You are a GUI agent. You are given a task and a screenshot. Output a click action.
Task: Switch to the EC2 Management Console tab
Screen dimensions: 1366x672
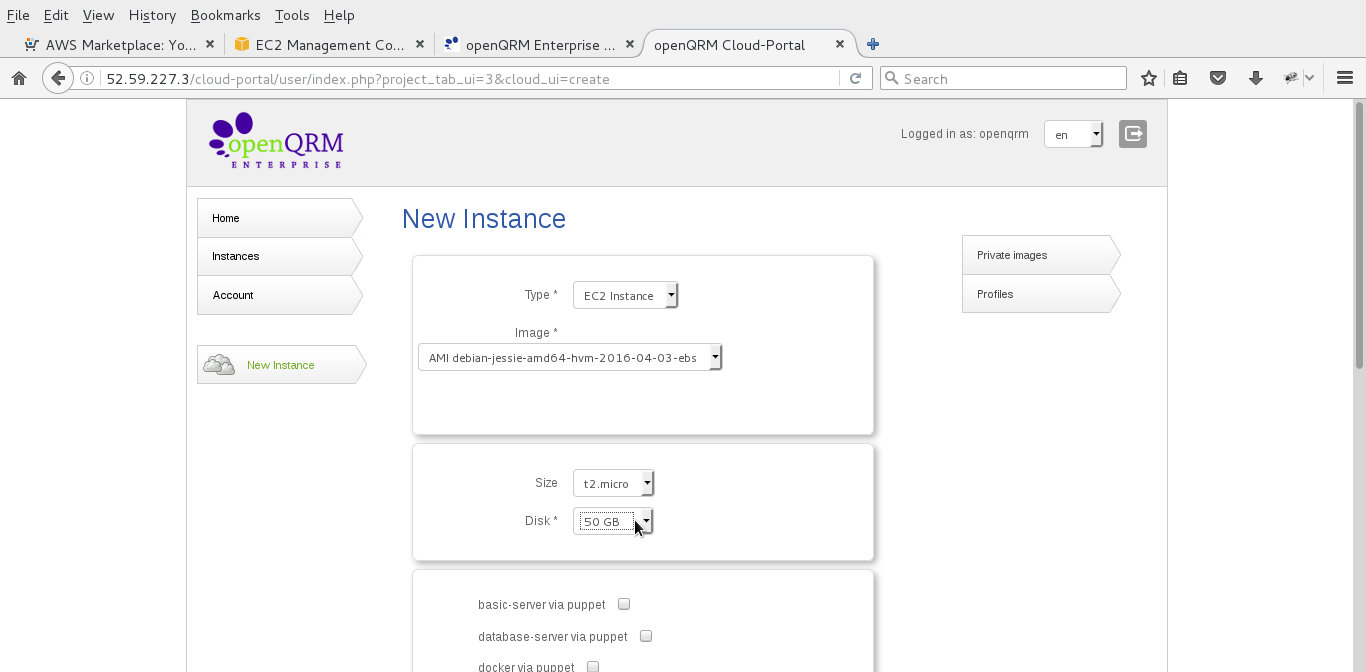(330, 44)
